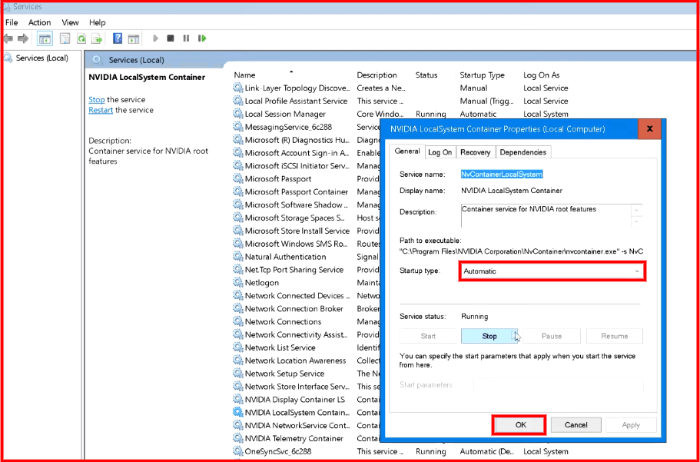The width and height of the screenshot is (700, 462).
Task: Click the Restart Service icon in toolbar
Action: (x=202, y=38)
